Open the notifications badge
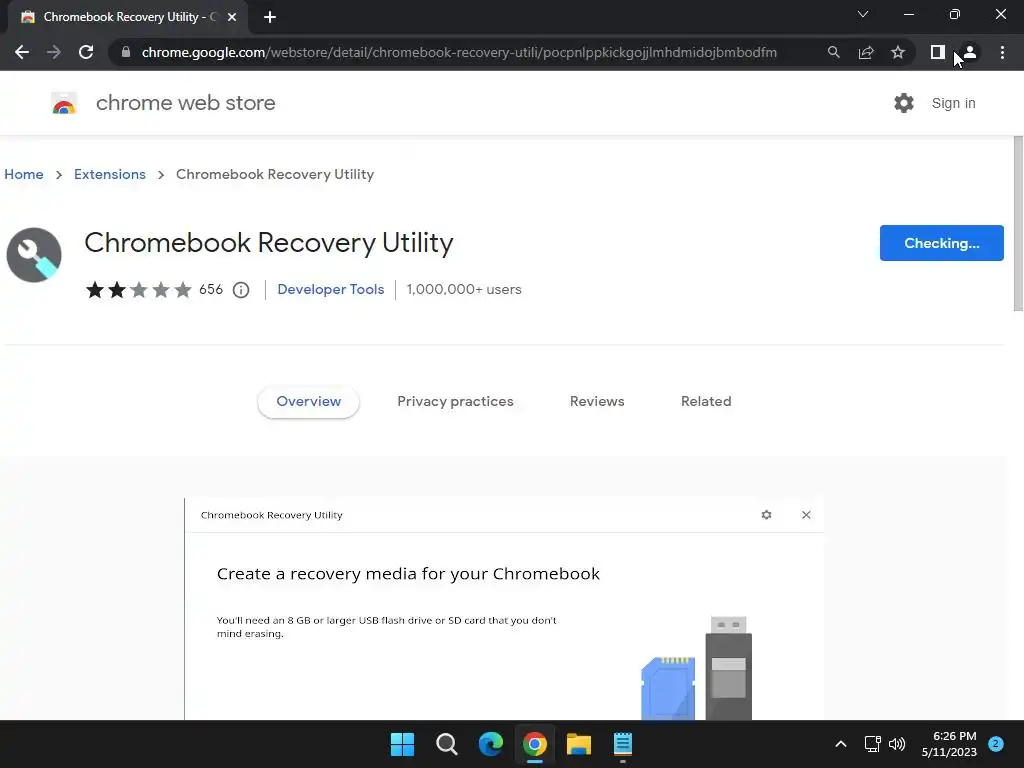 pos(996,743)
